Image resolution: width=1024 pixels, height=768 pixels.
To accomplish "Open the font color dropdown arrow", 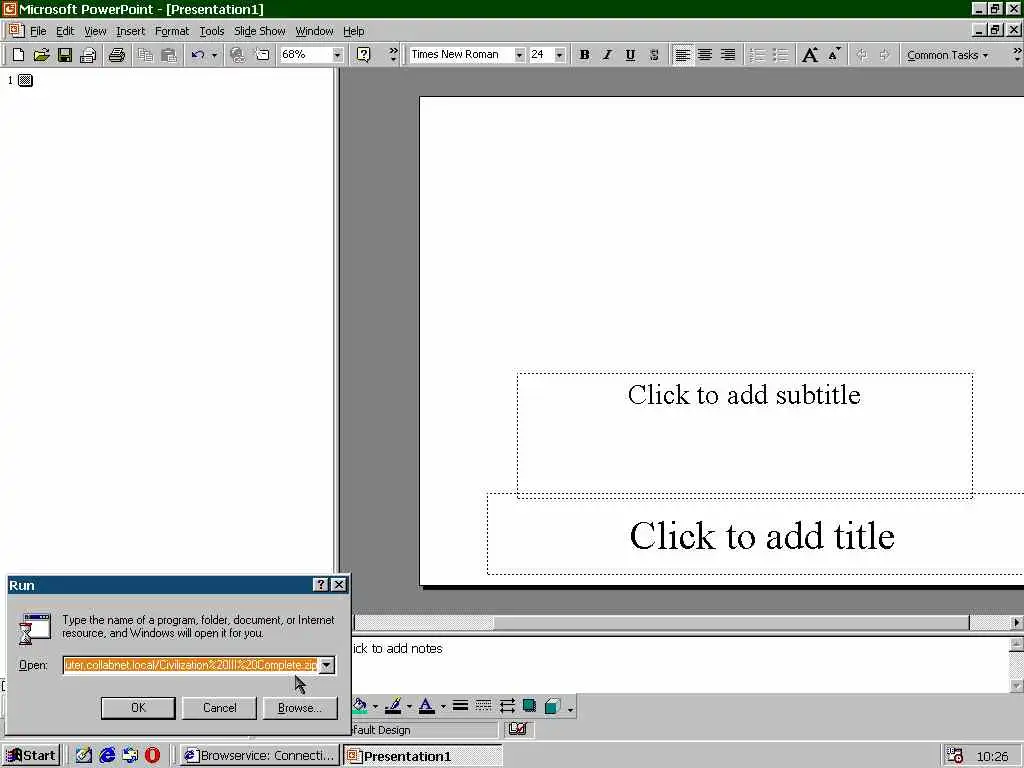I will coord(443,706).
